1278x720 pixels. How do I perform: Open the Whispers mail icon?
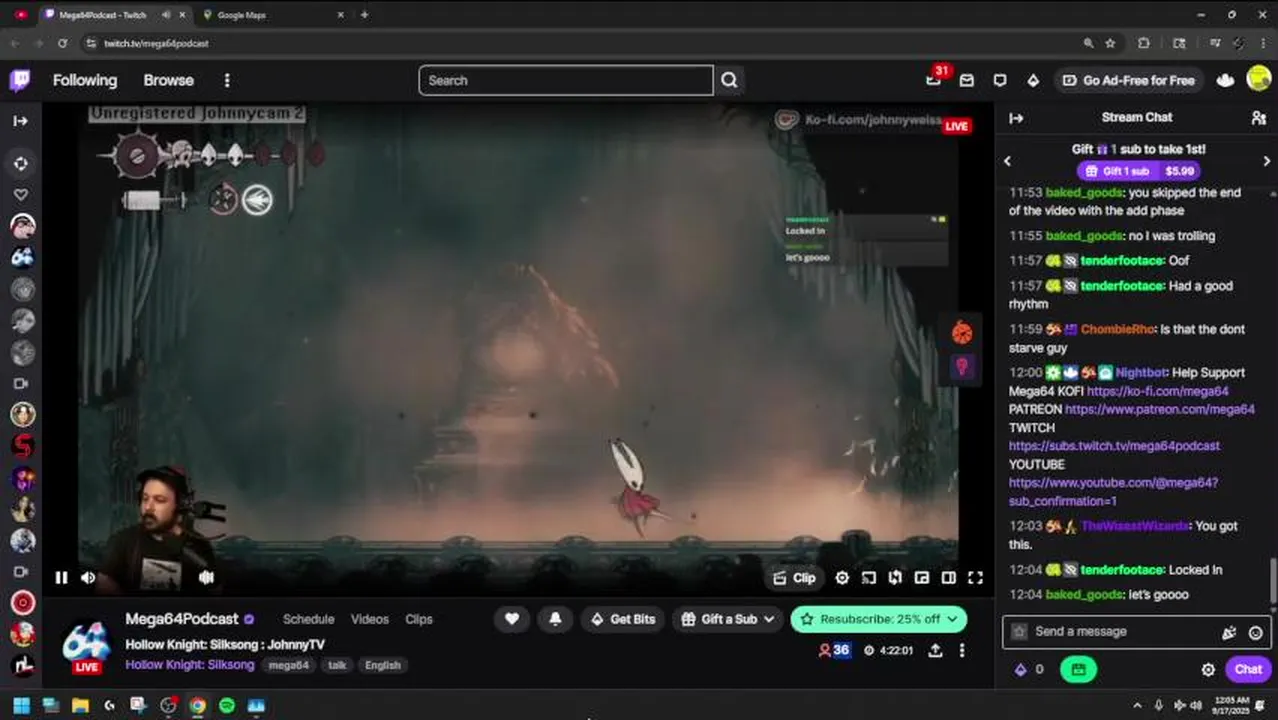967,80
